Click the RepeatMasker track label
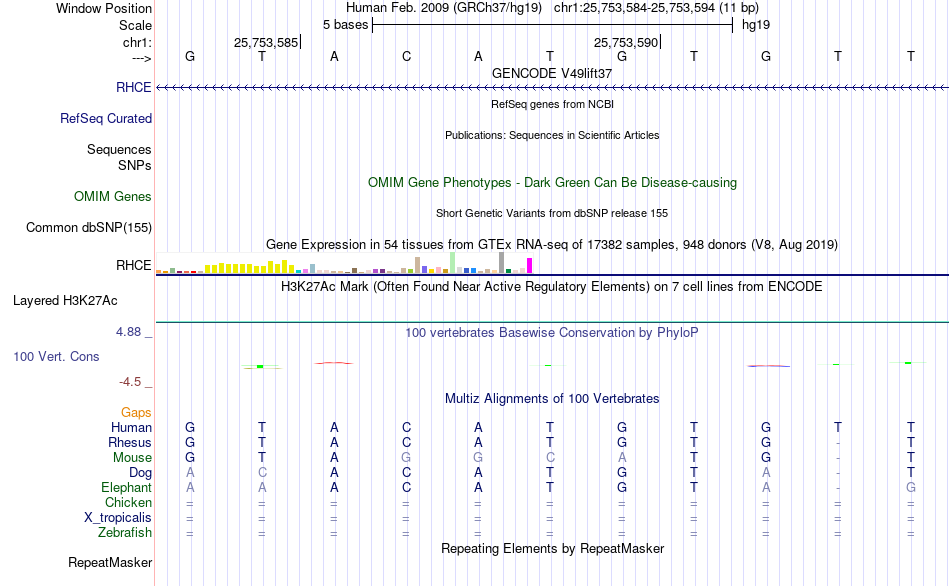This screenshot has width=950, height=586. 110,562
